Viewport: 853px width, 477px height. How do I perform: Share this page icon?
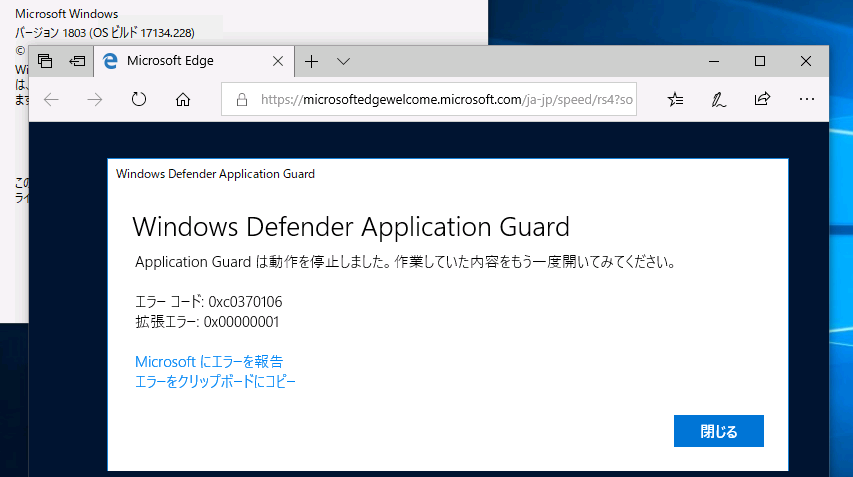point(762,99)
